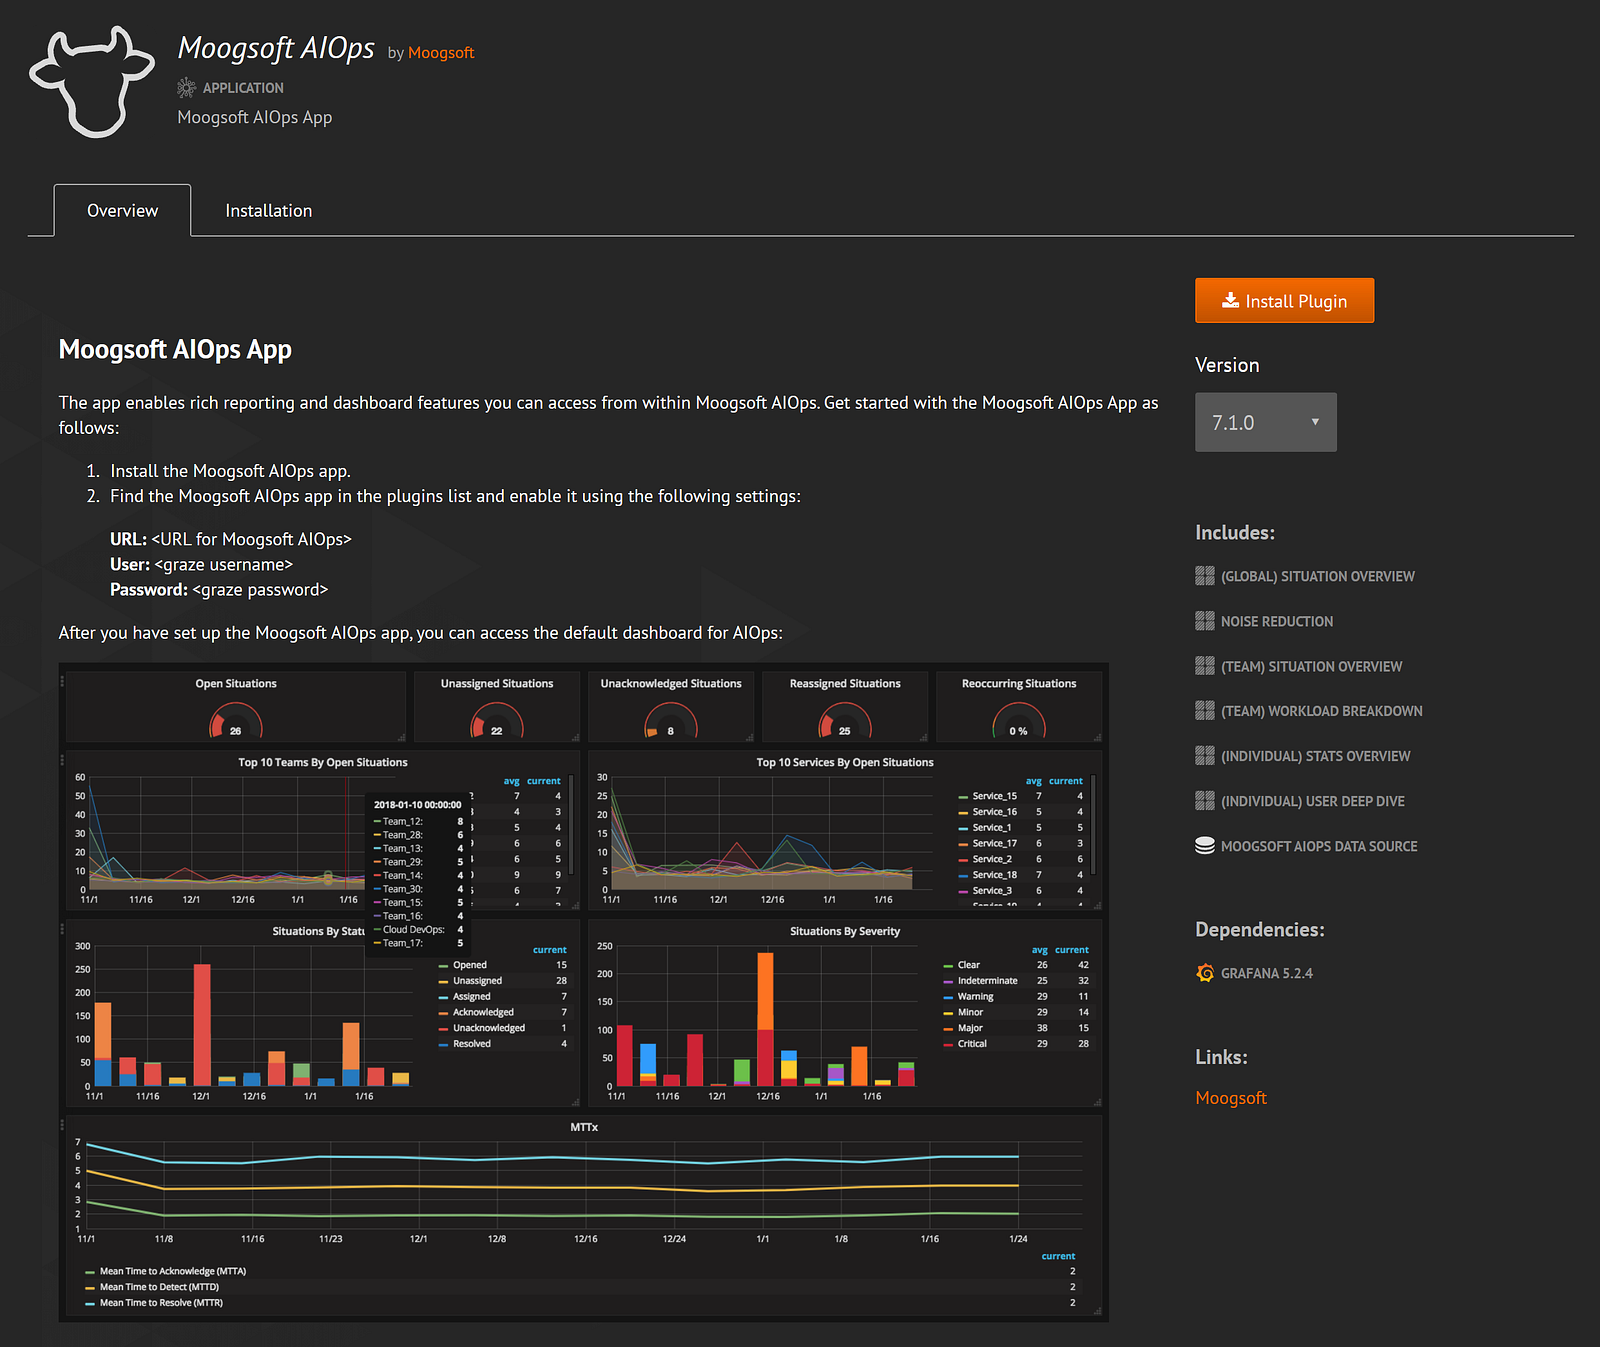Click the orange Install Plugin button
Viewport: 1600px width, 1347px height.
[x=1284, y=301]
